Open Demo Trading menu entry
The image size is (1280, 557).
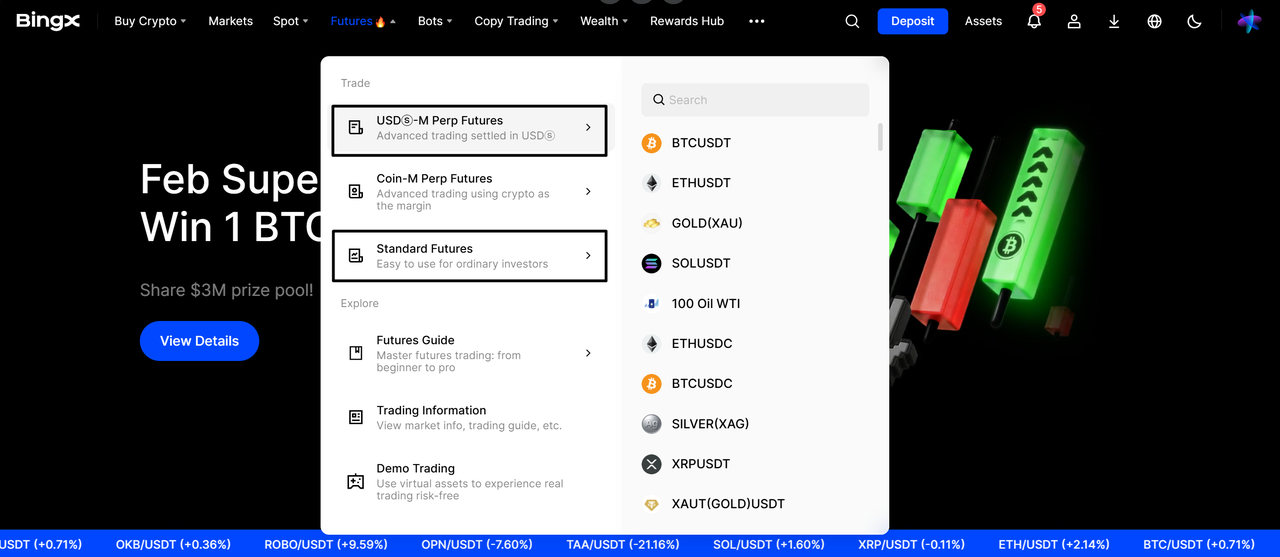469,481
